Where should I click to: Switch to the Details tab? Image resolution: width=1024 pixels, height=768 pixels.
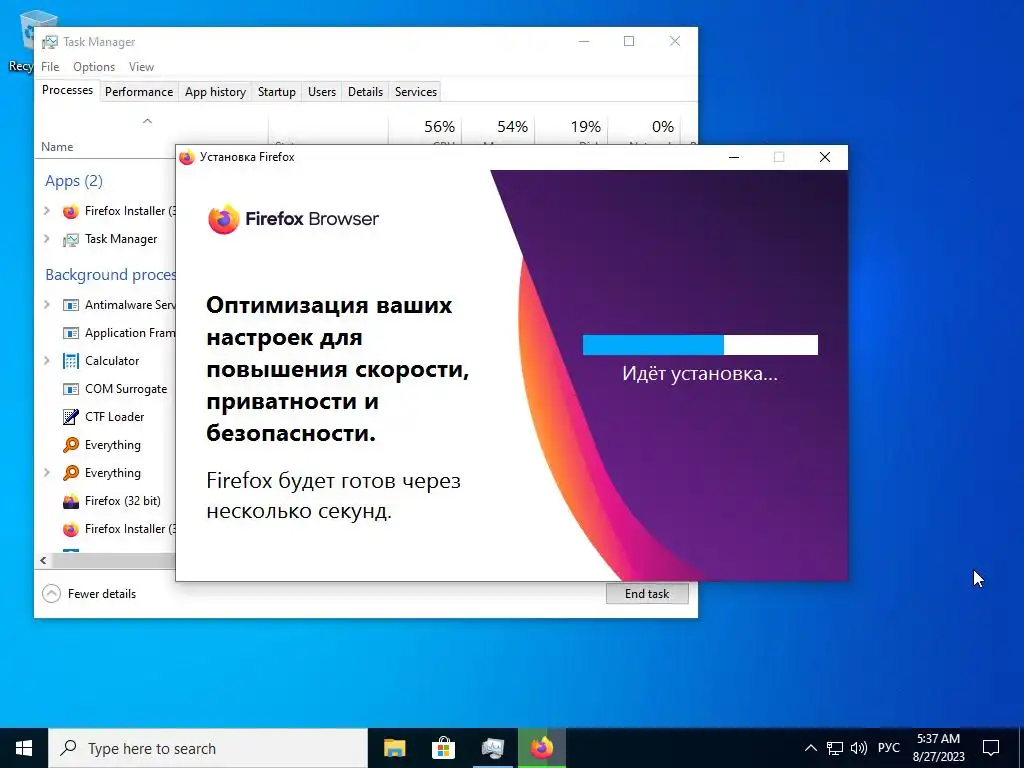365,92
